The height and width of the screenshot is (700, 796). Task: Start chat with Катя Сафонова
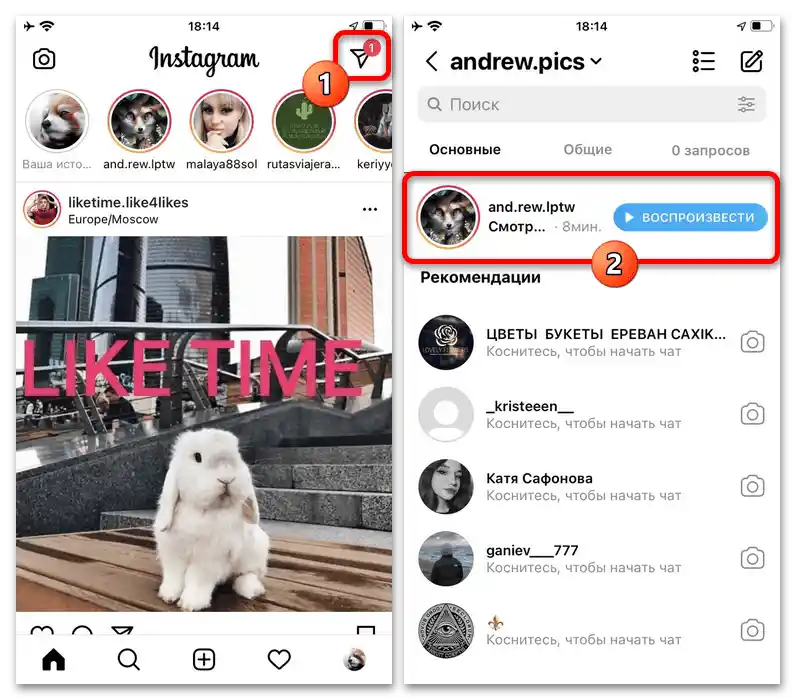tap(584, 486)
